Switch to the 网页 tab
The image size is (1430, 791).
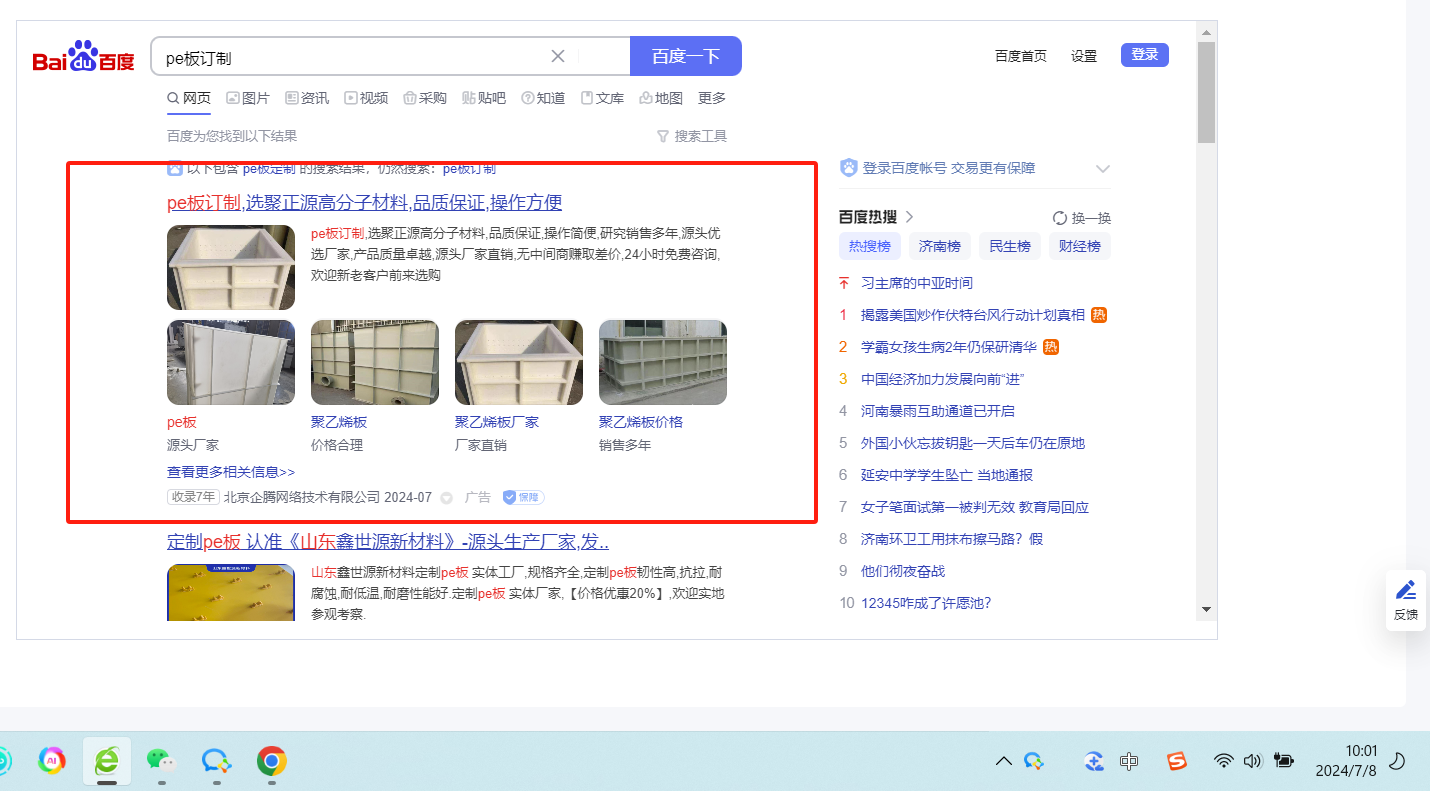tap(189, 98)
